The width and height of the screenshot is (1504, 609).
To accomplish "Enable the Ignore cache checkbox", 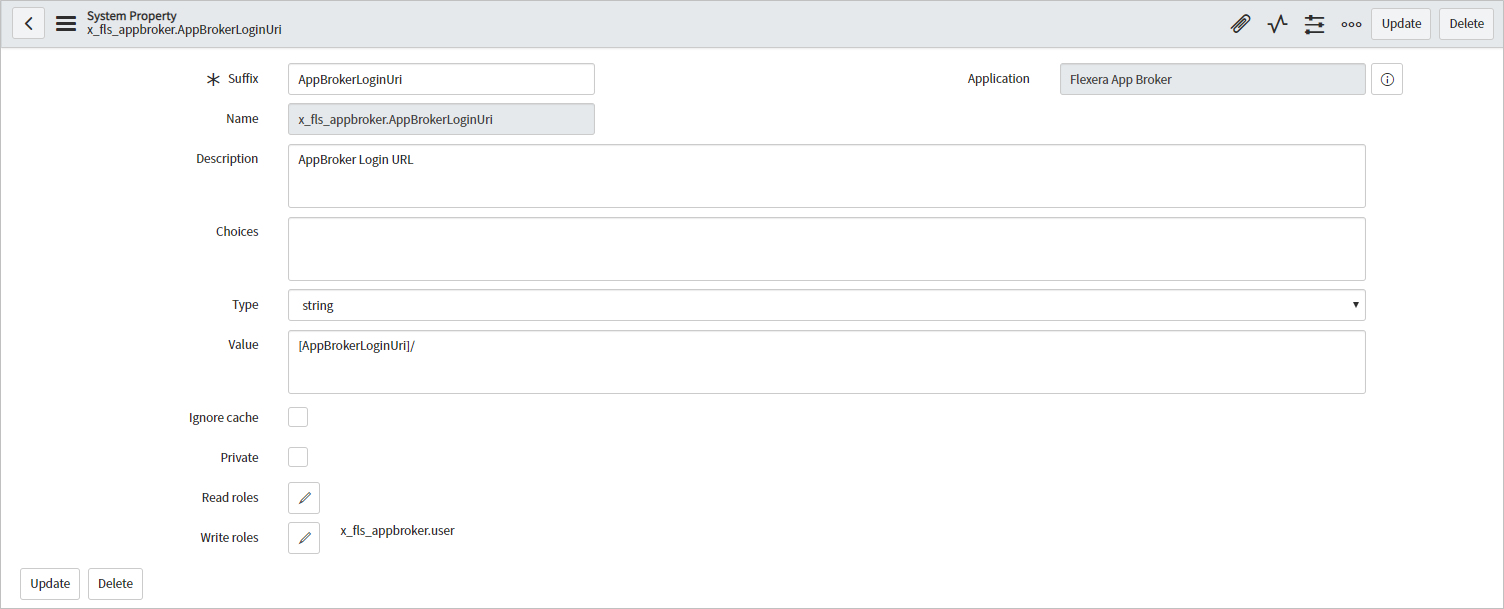I will pyautogui.click(x=297, y=417).
